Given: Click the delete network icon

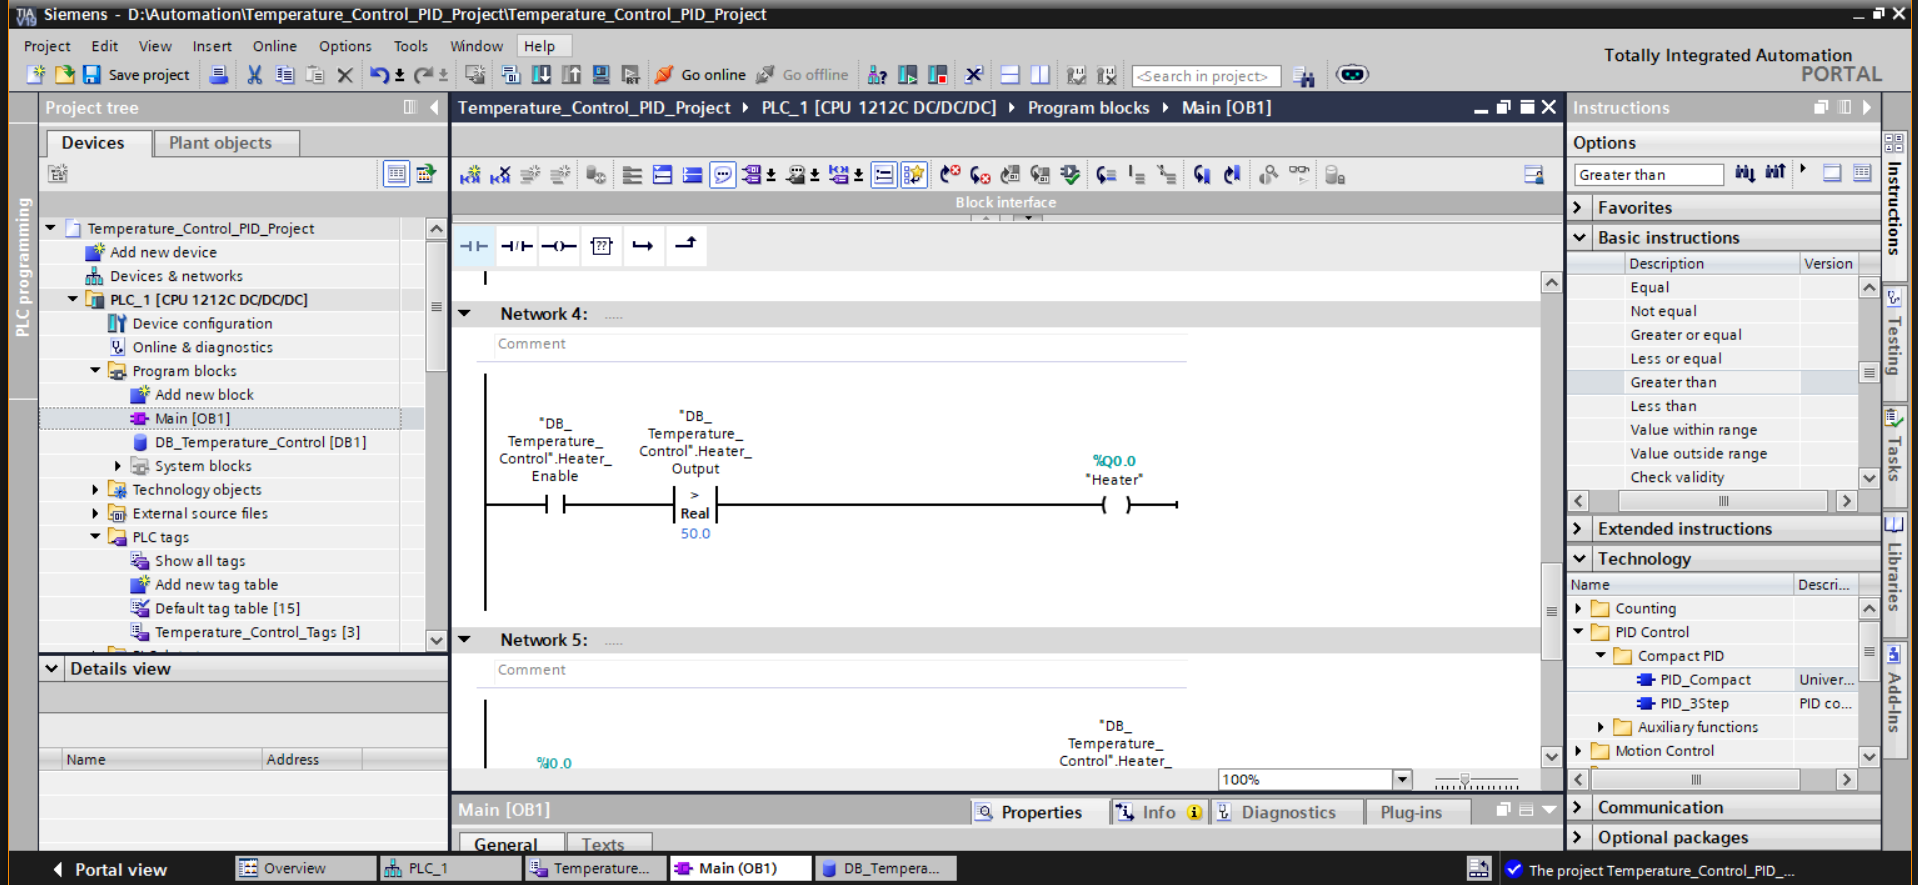Looking at the screenshot, I should (501, 175).
